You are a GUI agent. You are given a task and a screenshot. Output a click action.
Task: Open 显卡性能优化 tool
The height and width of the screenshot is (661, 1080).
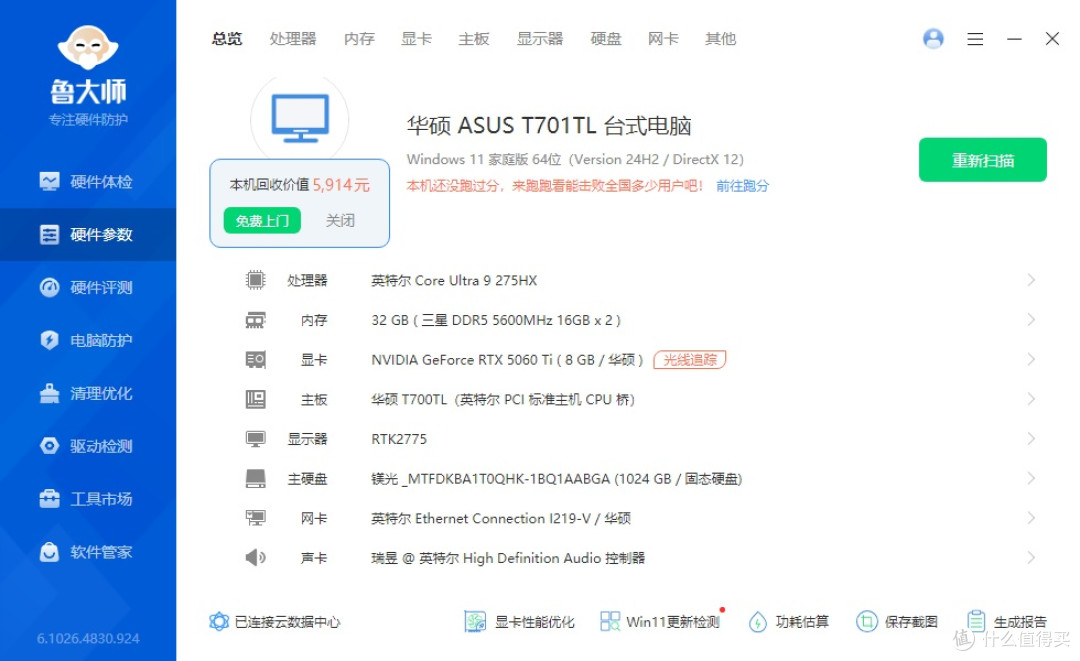point(519,622)
